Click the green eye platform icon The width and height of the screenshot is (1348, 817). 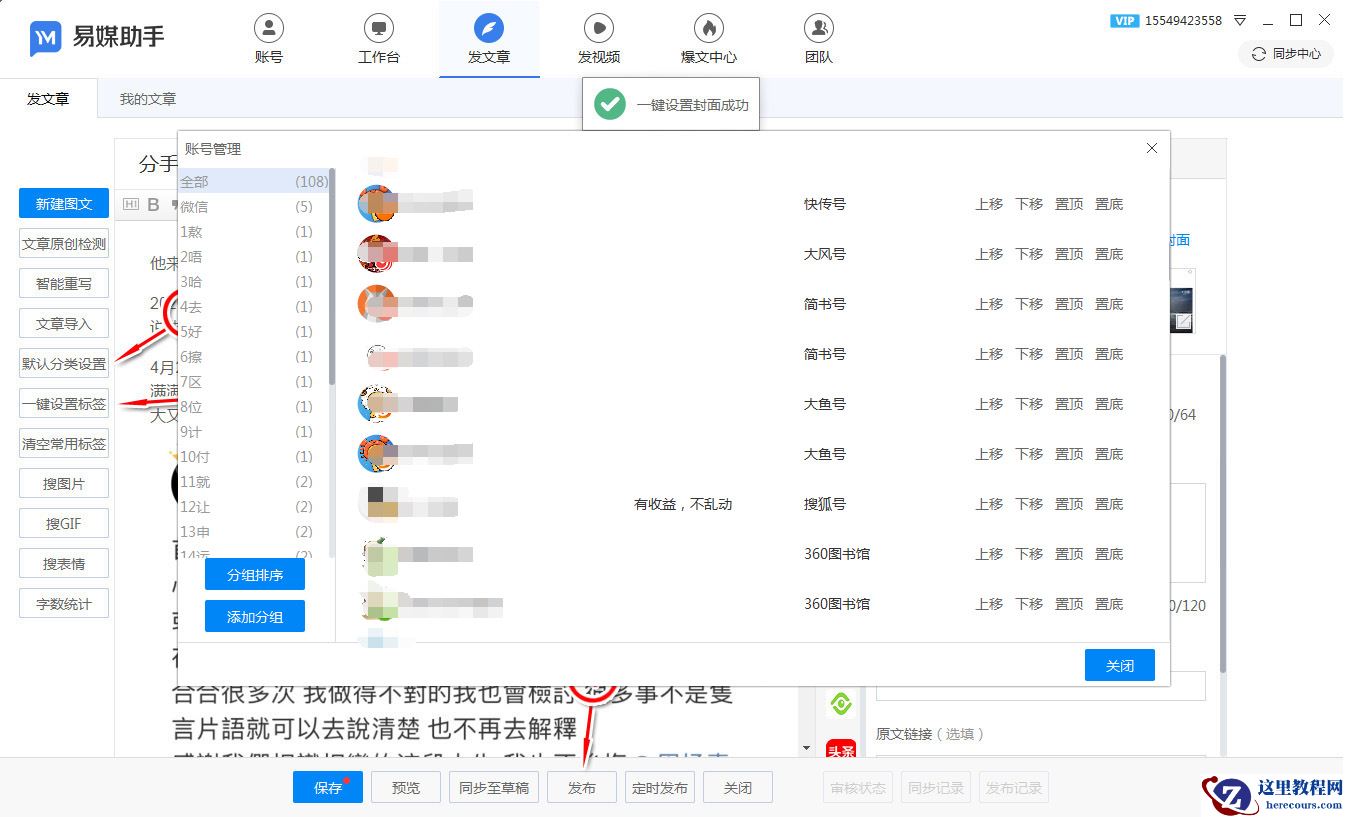point(841,704)
